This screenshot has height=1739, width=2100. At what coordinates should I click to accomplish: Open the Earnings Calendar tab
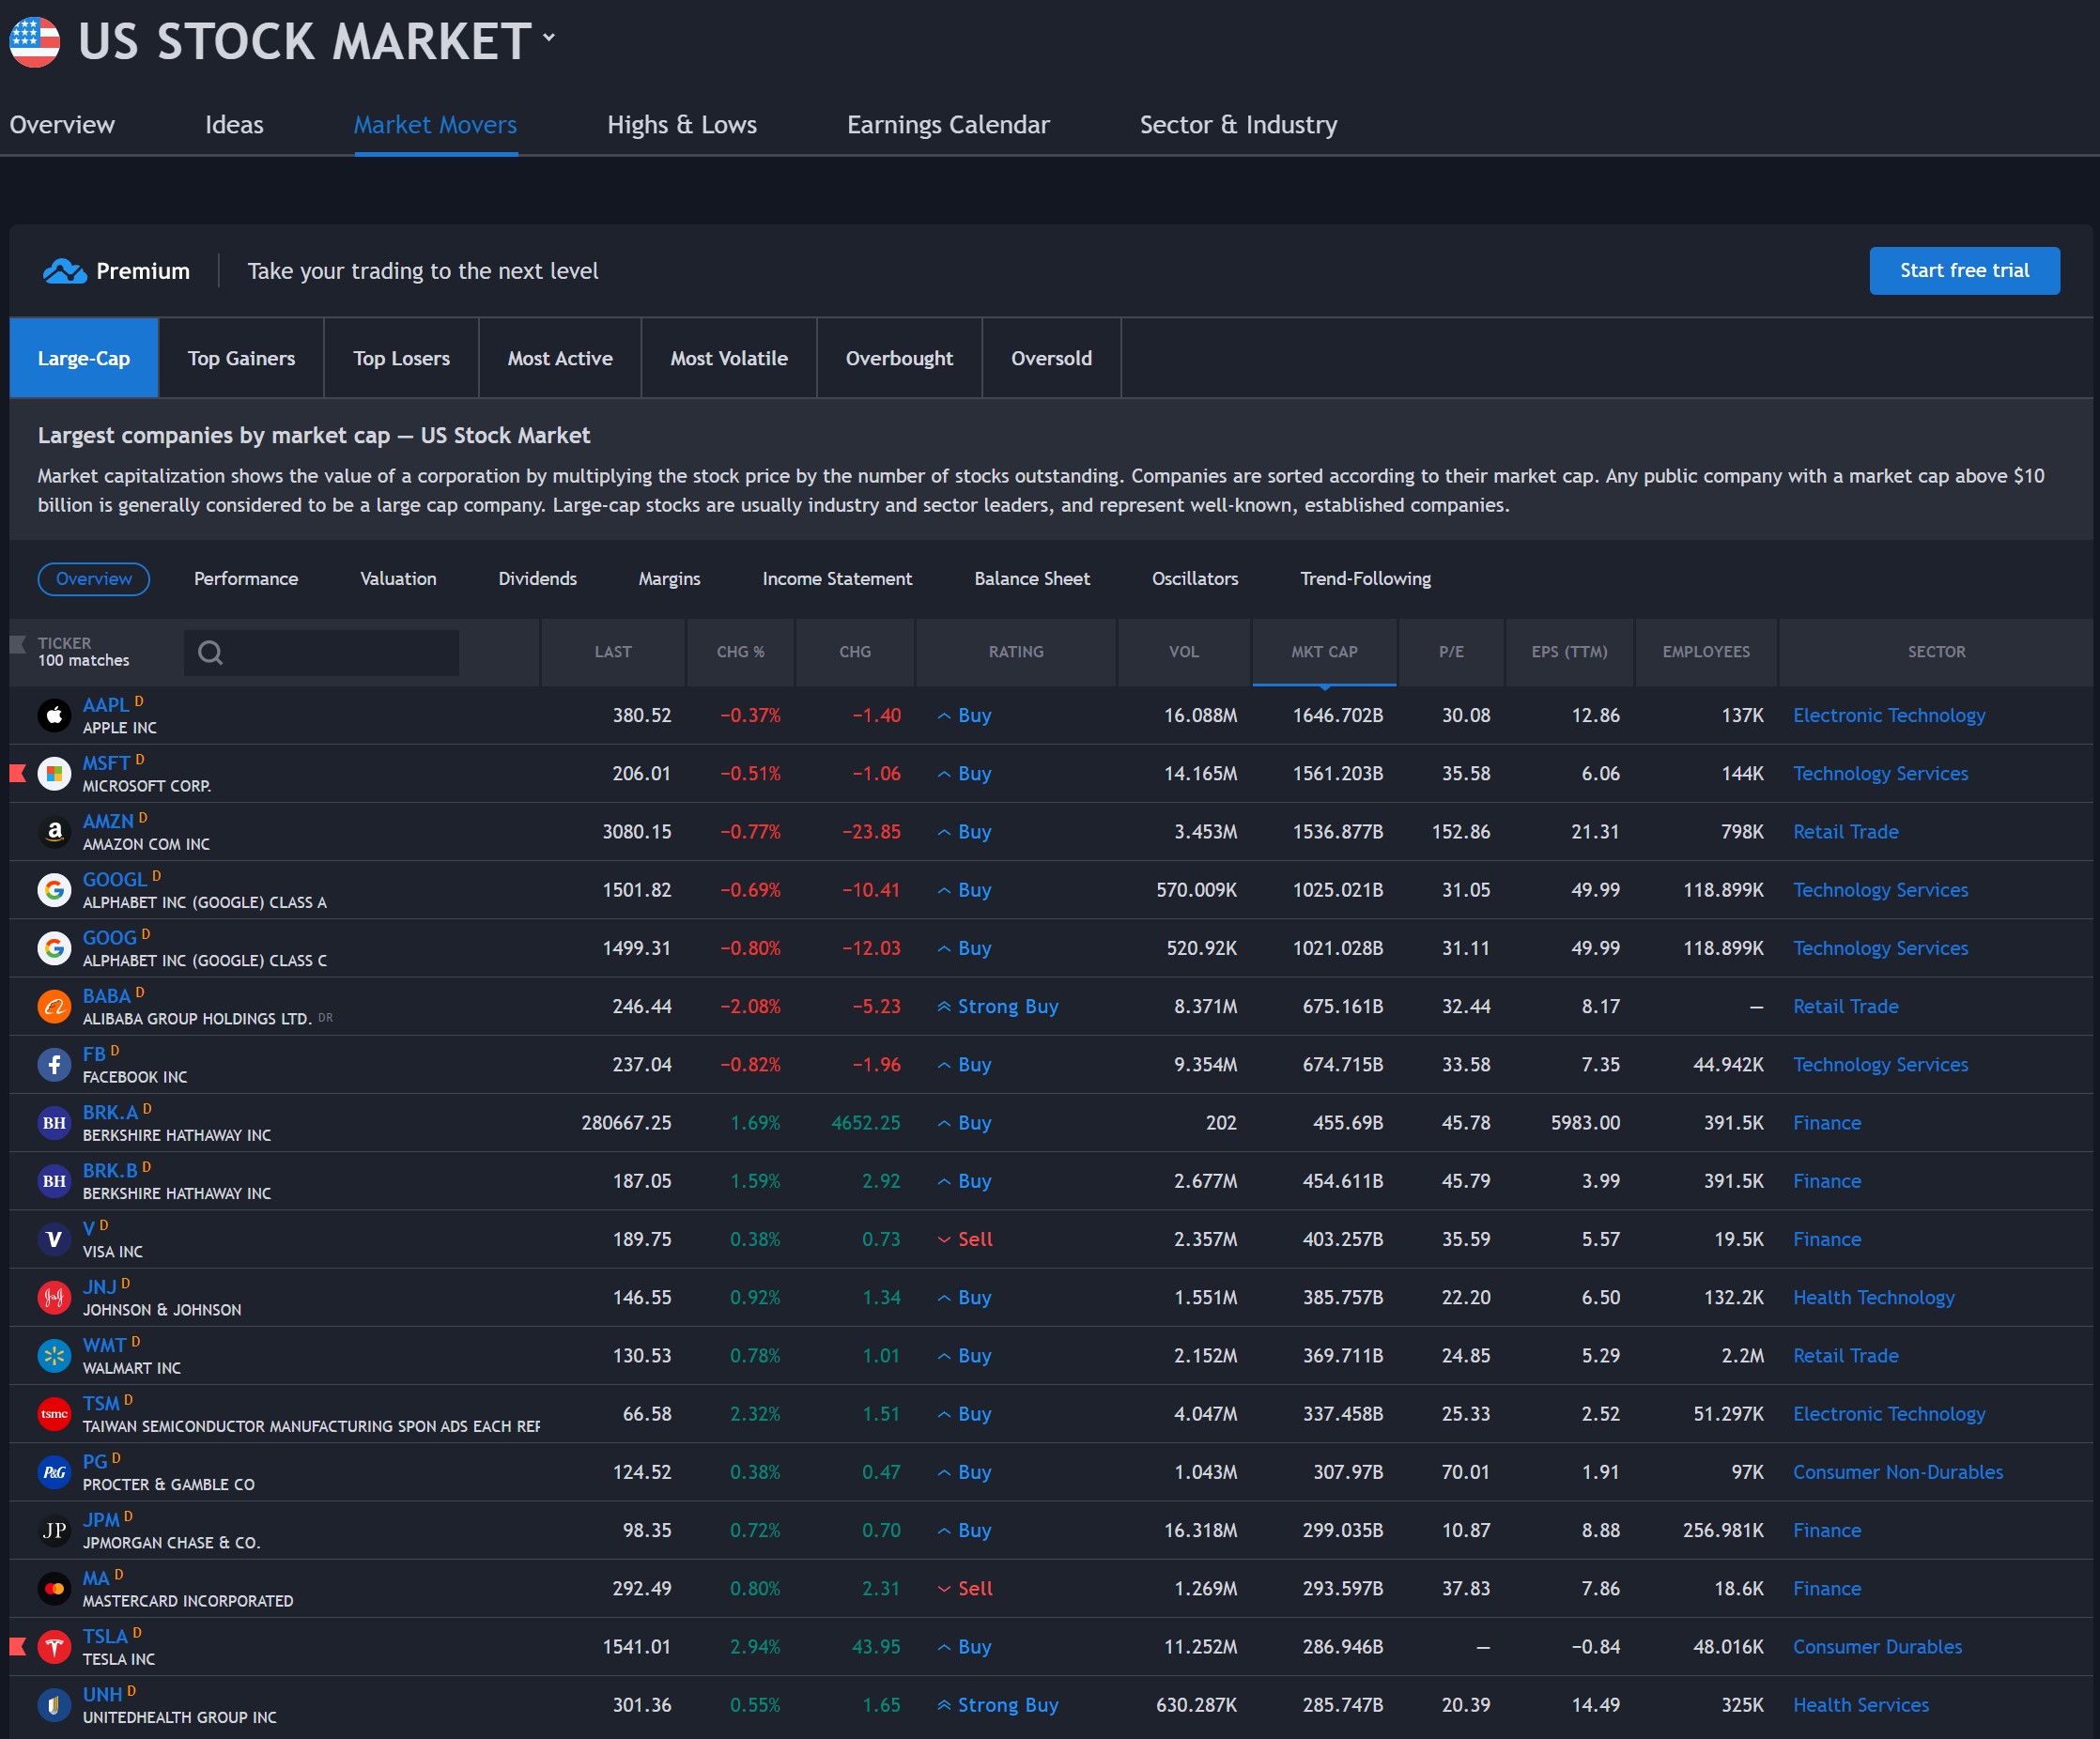click(x=948, y=125)
